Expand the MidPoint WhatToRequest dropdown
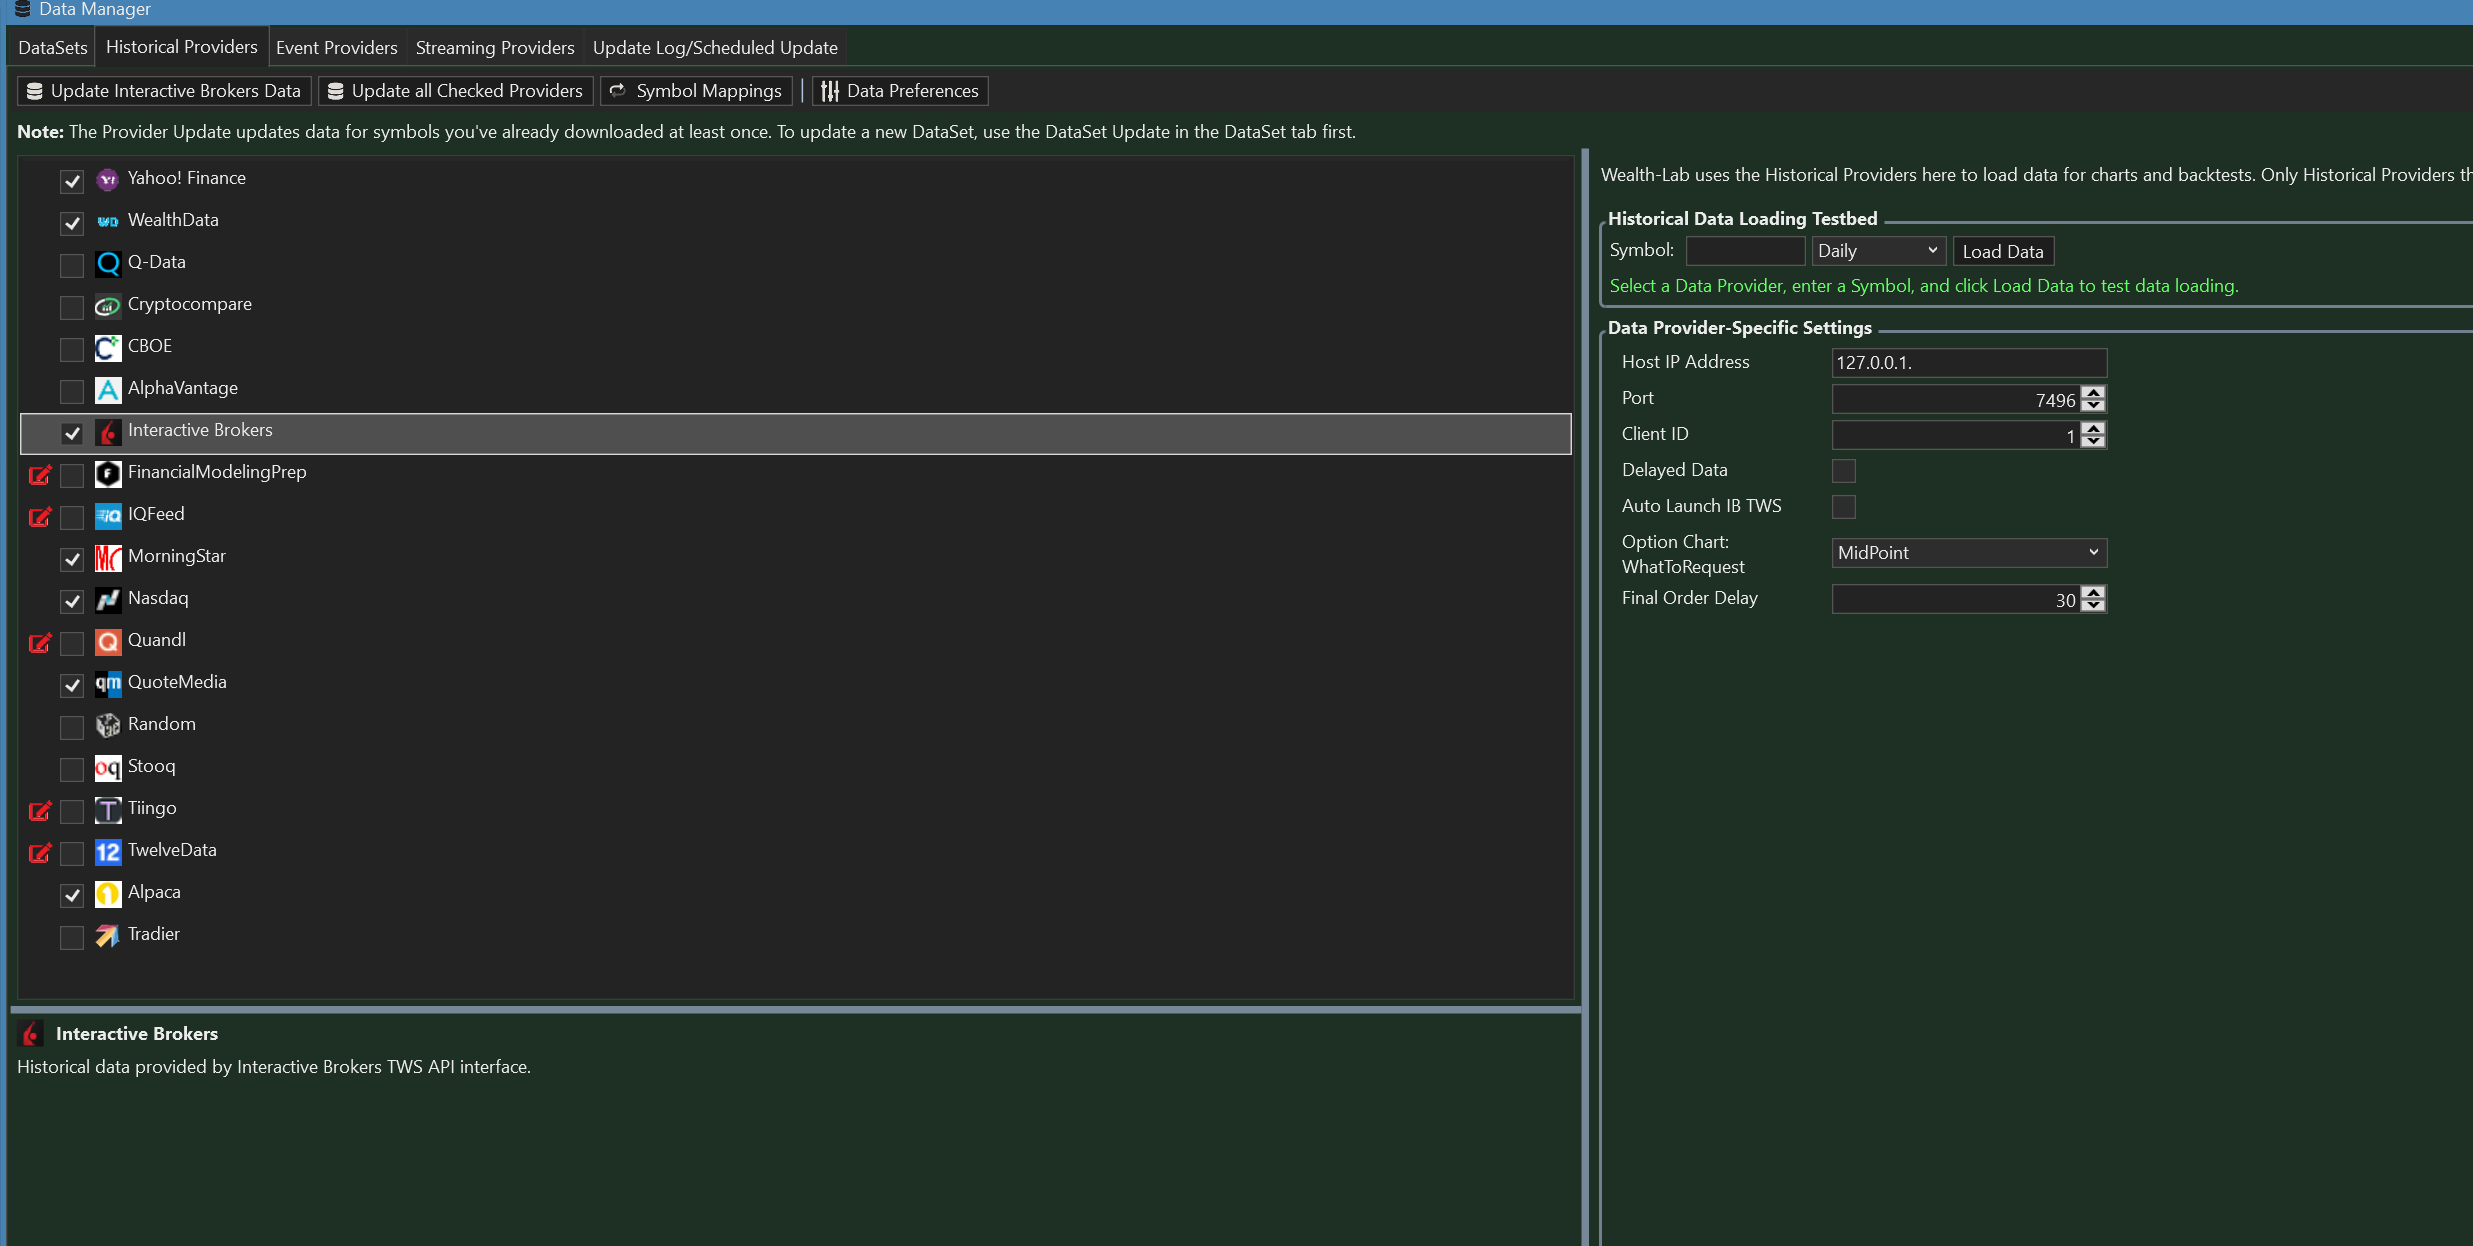Screen dimensions: 2473x1246 click(x=1968, y=553)
